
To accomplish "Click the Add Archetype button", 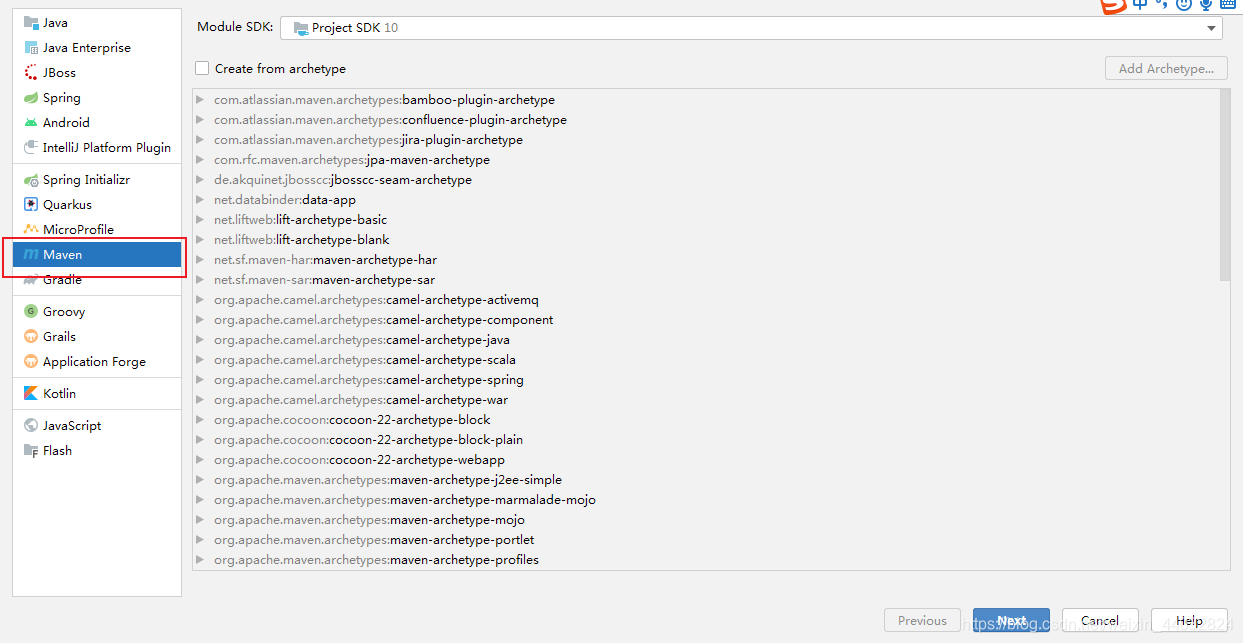I will 1166,68.
